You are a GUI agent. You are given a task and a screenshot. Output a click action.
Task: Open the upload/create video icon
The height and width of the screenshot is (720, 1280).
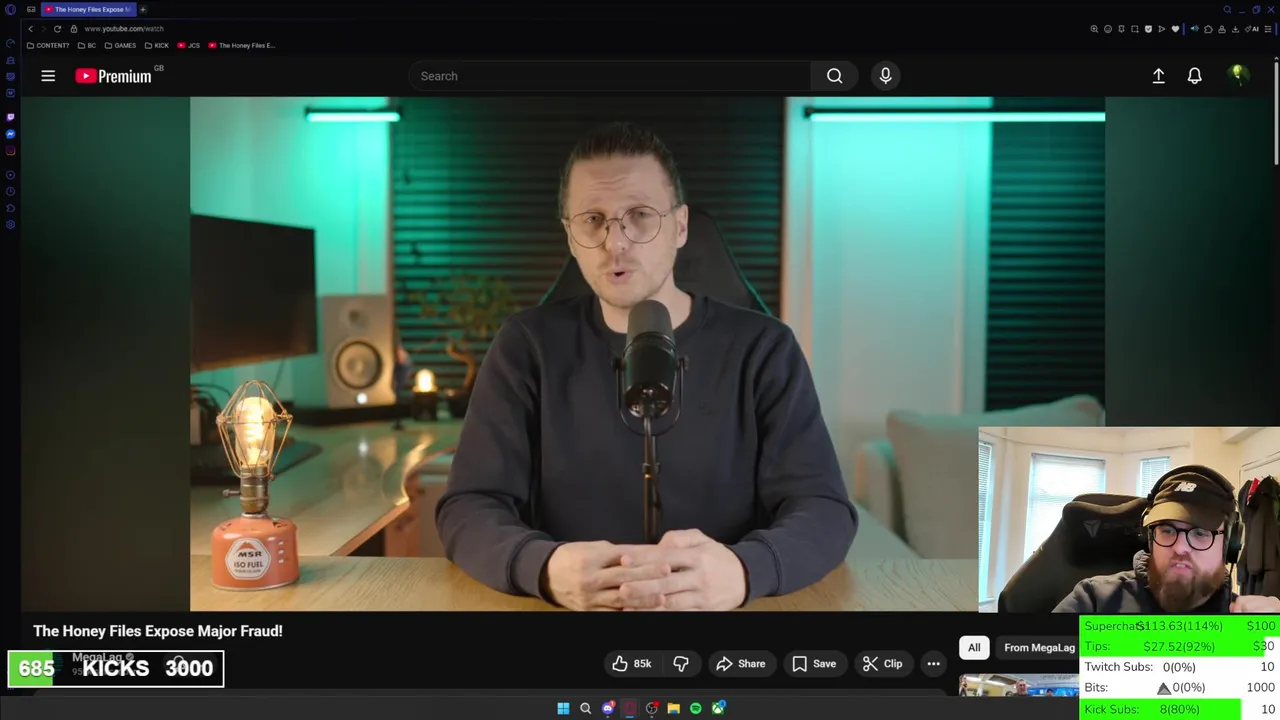click(1158, 76)
